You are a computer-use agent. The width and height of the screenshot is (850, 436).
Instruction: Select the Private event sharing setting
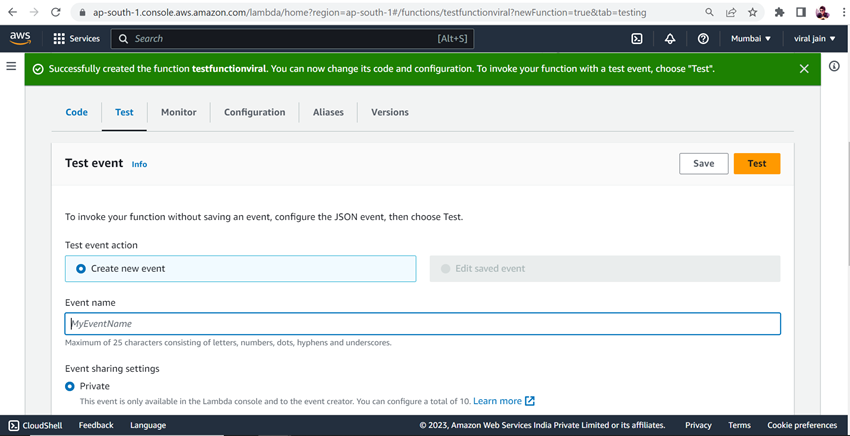[x=70, y=386]
